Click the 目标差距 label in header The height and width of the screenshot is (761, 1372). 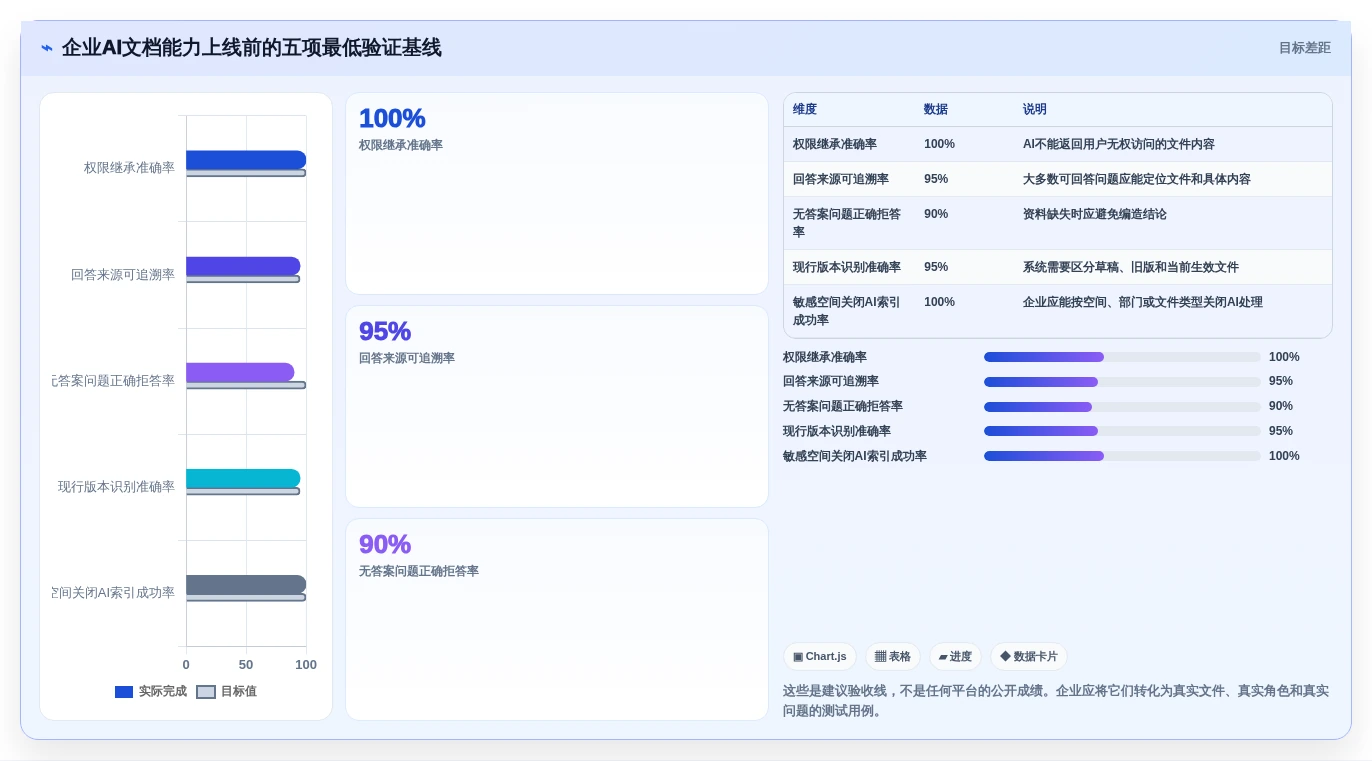[x=1304, y=48]
